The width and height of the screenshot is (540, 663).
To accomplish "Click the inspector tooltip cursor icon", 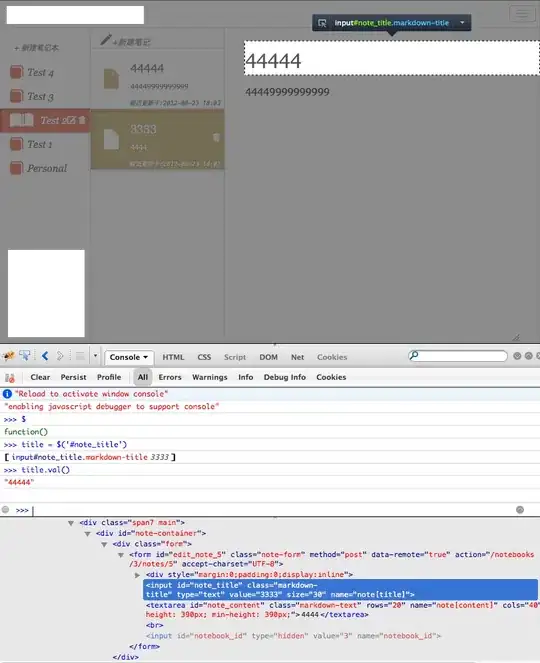I will point(322,23).
